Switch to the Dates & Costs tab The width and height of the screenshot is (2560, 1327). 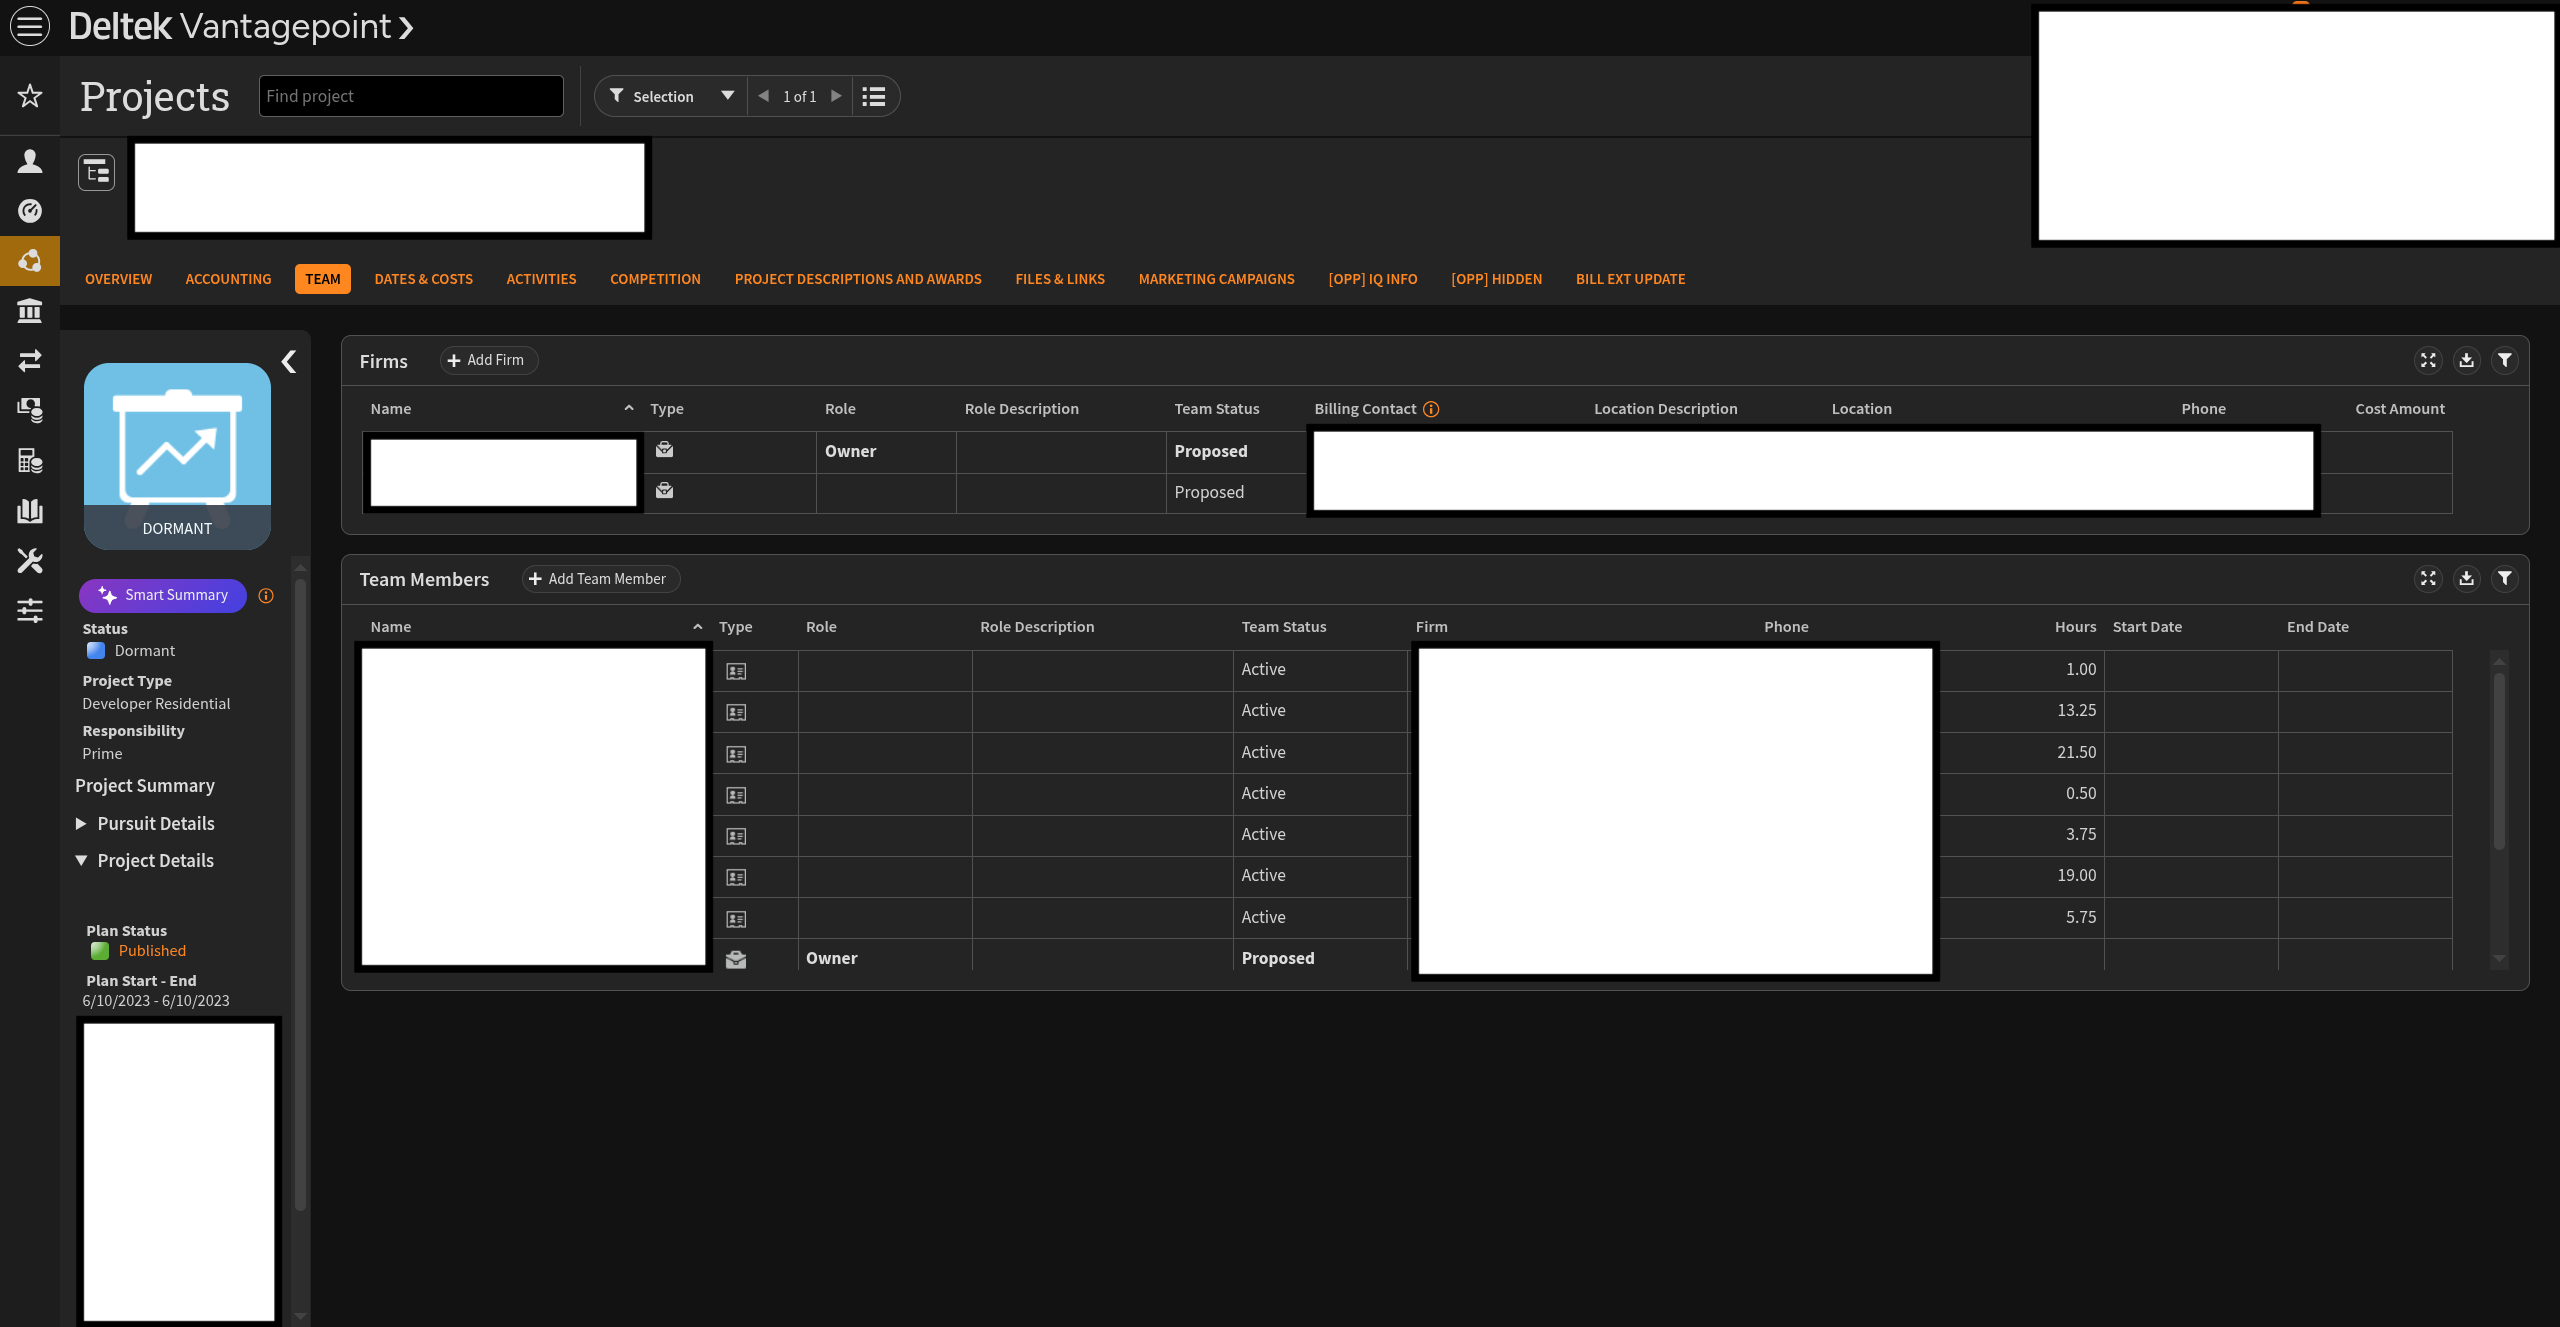[x=423, y=279]
